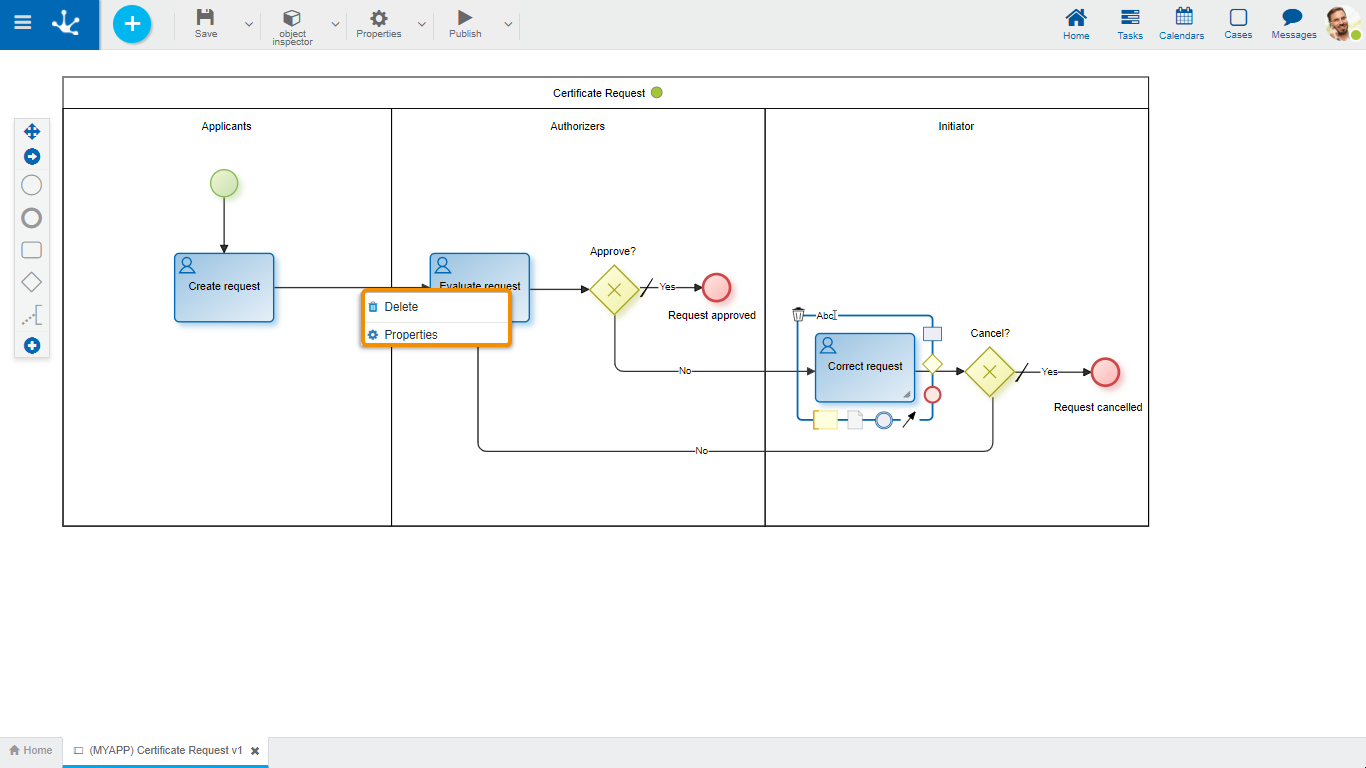Pick the end event thick circle tool

[x=32, y=218]
